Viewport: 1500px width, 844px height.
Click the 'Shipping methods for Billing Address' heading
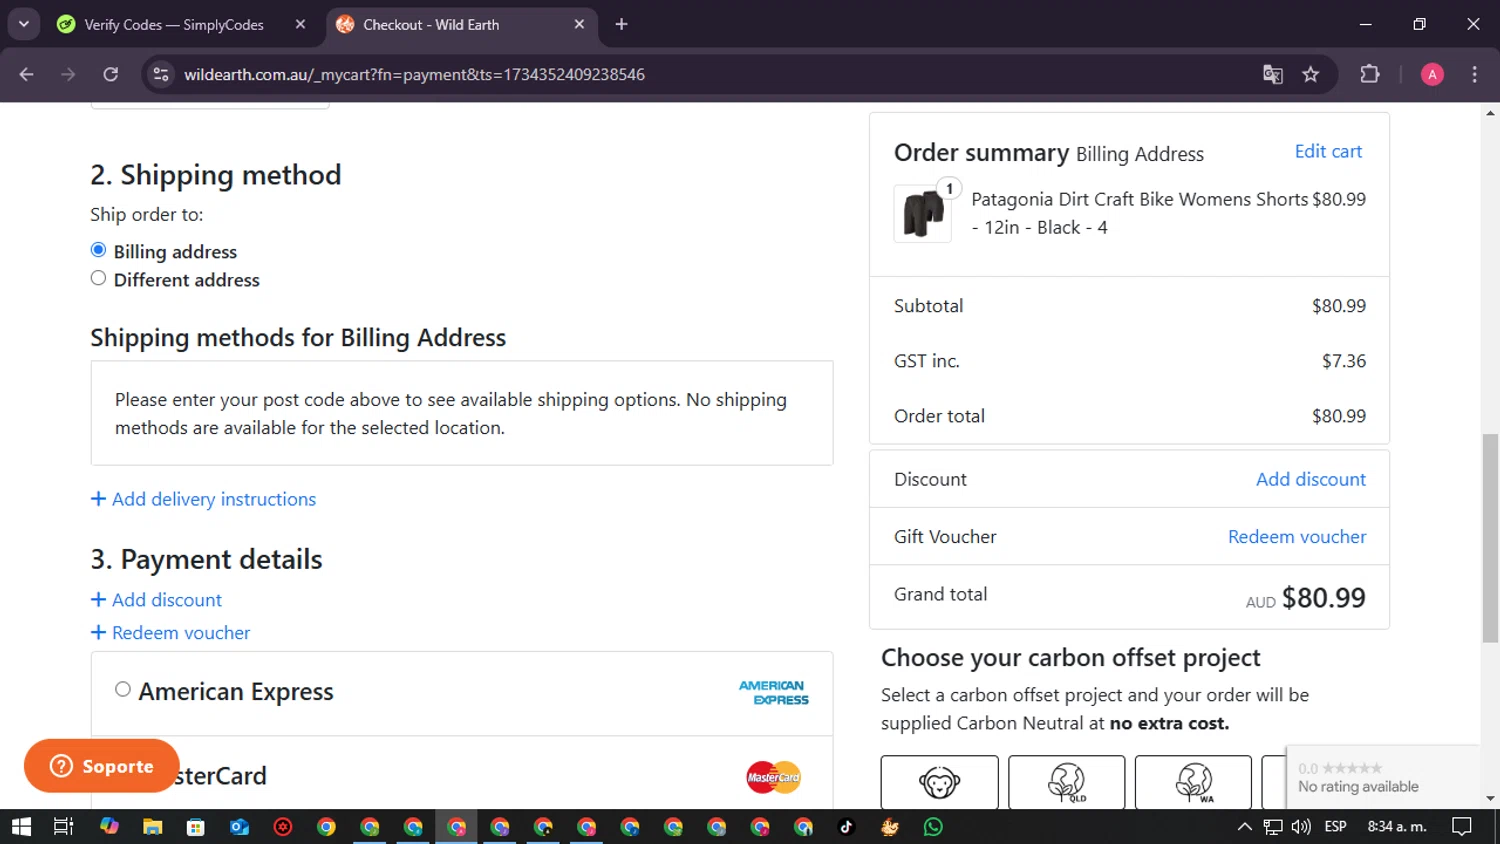click(x=298, y=337)
